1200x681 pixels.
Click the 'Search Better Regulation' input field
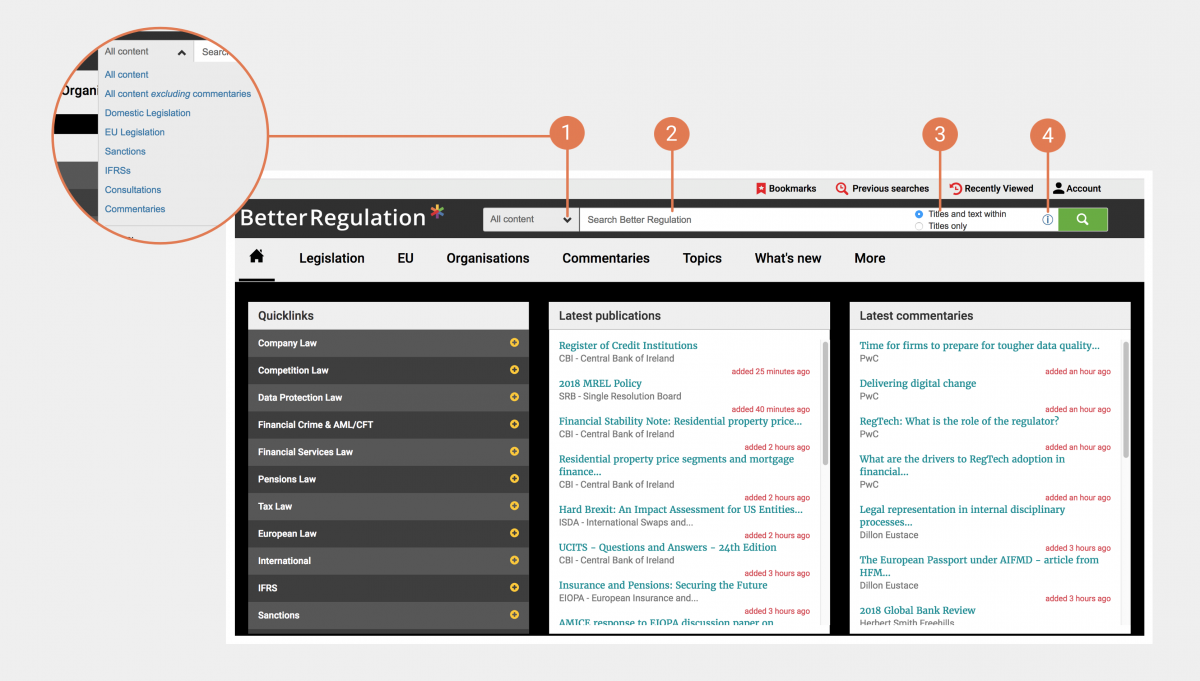pyautogui.click(x=740, y=220)
